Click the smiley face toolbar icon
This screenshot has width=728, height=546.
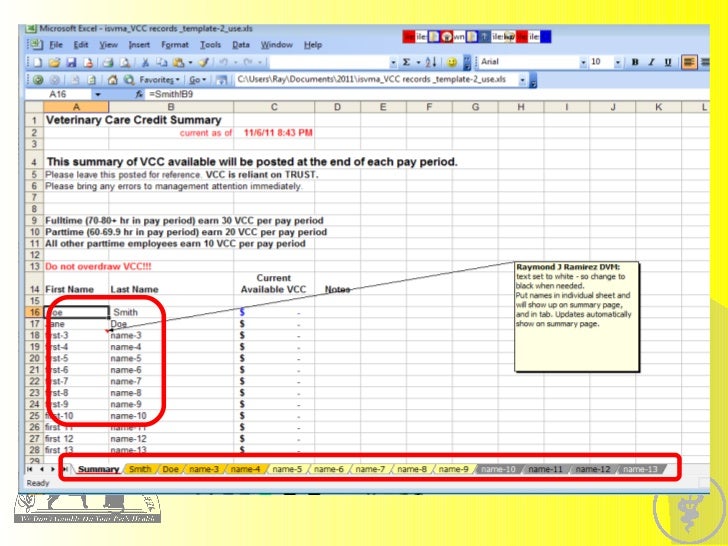point(451,62)
